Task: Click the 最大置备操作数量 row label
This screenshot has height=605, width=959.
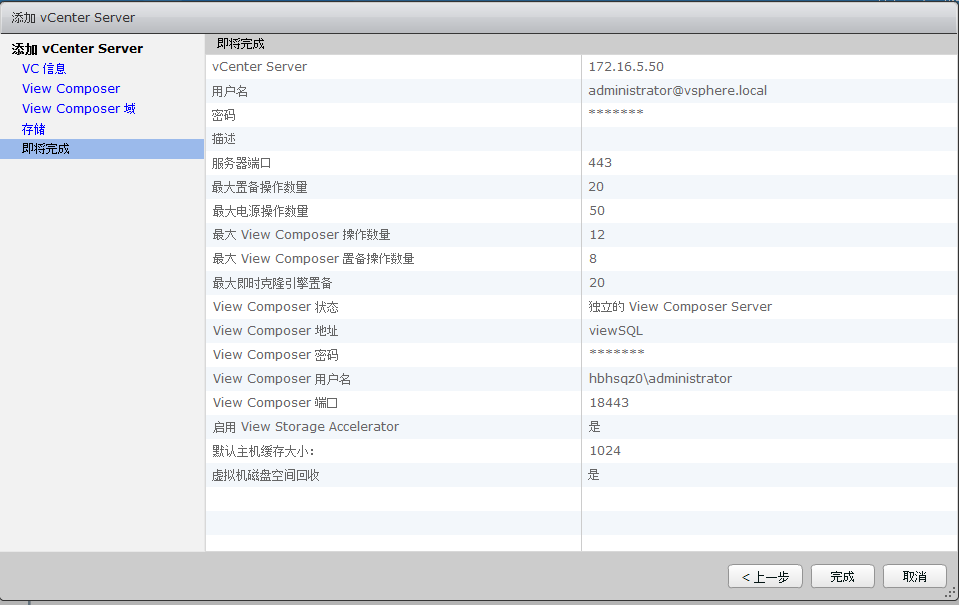Action: click(x=259, y=187)
